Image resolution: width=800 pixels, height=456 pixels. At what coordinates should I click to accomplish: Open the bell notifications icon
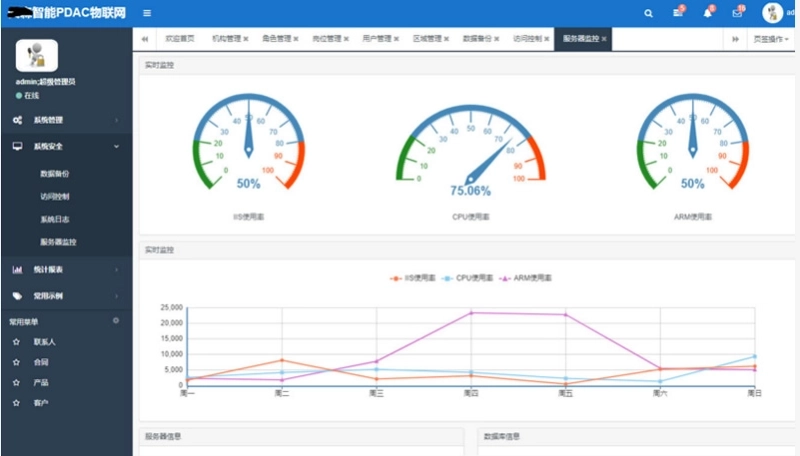(x=708, y=12)
